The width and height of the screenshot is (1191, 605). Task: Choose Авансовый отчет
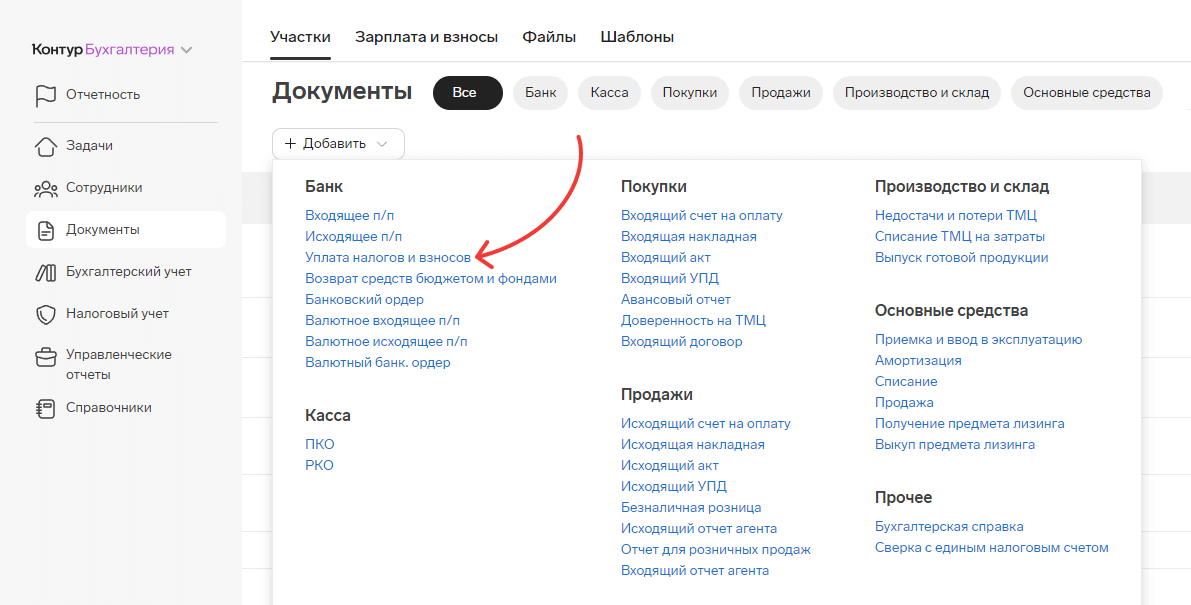(676, 300)
